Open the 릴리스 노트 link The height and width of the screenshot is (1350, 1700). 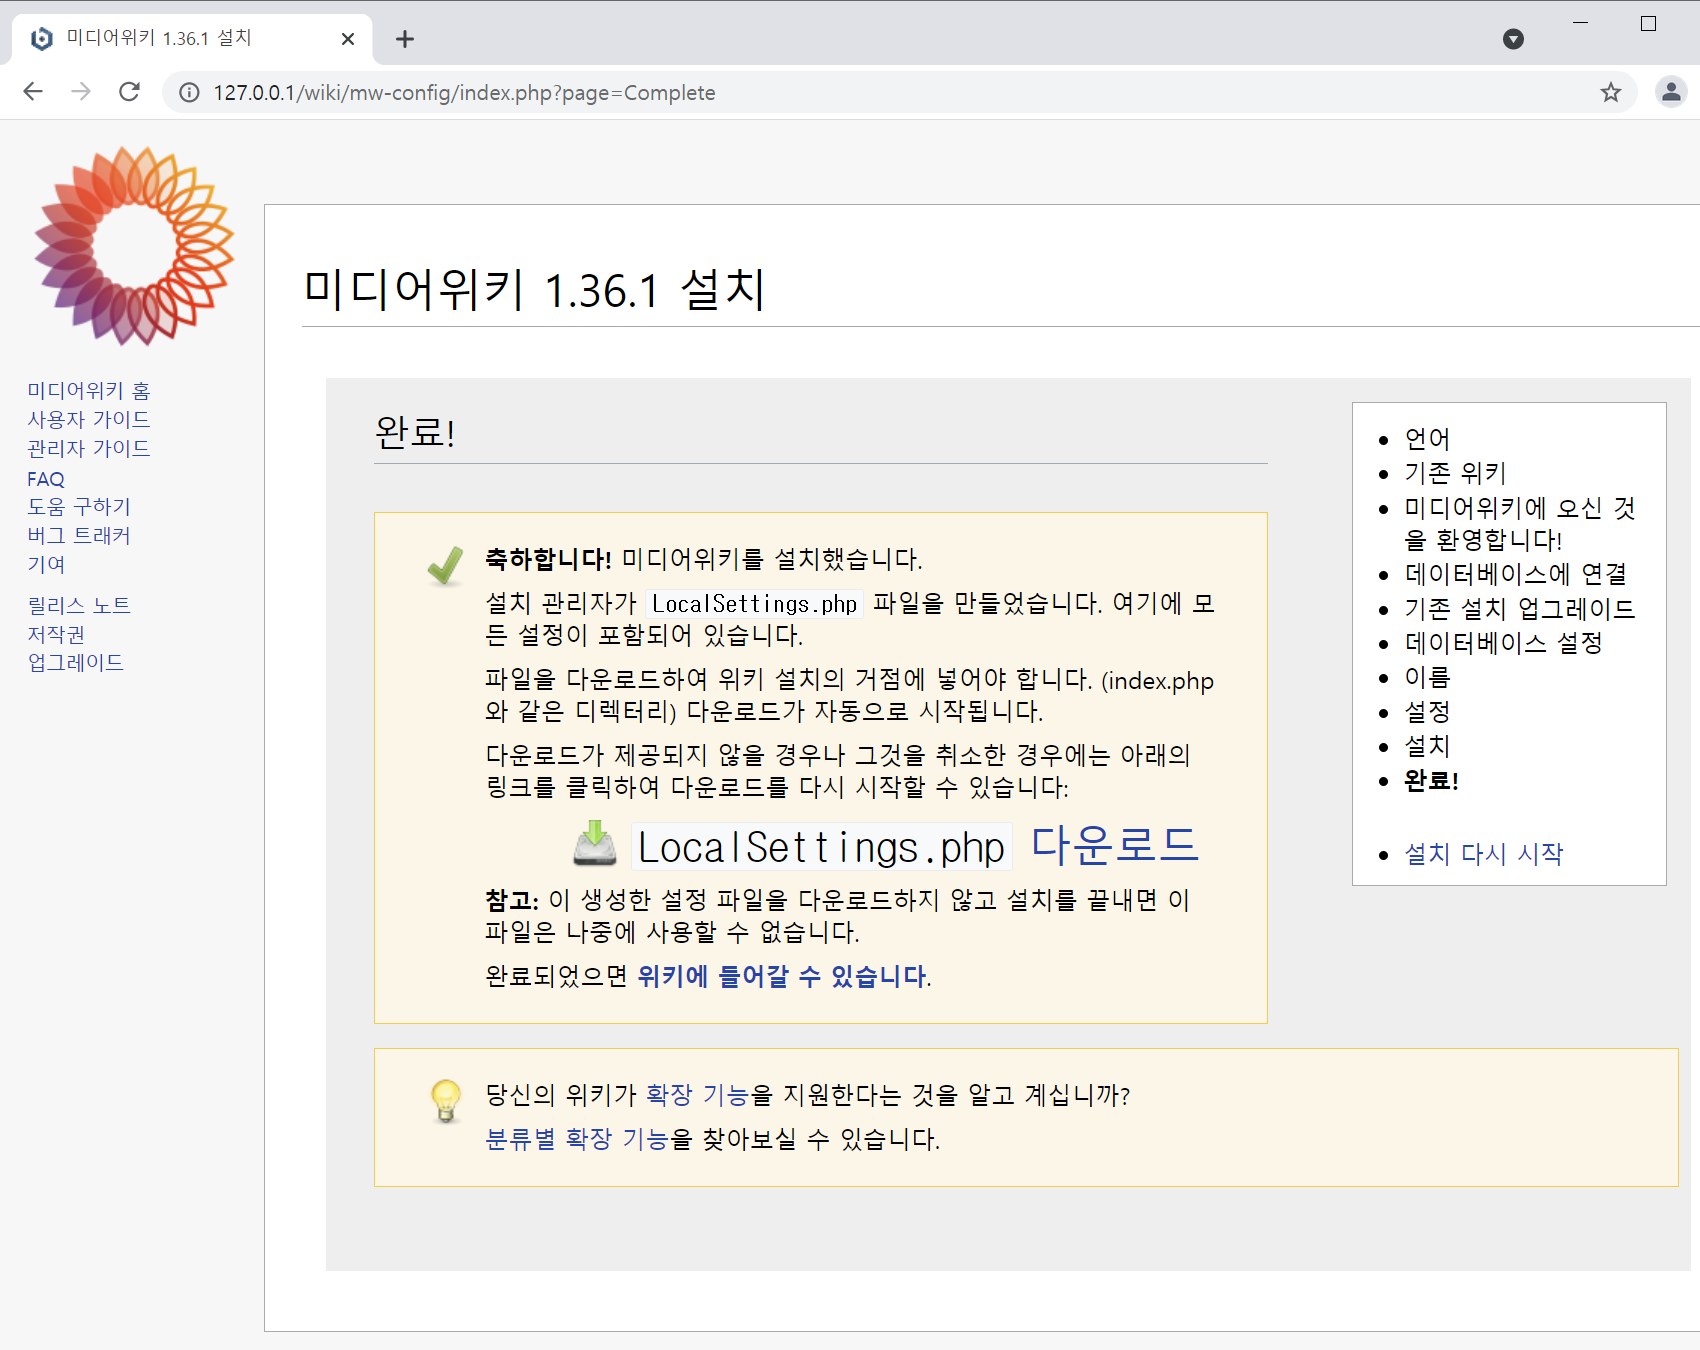pyautogui.click(x=79, y=605)
